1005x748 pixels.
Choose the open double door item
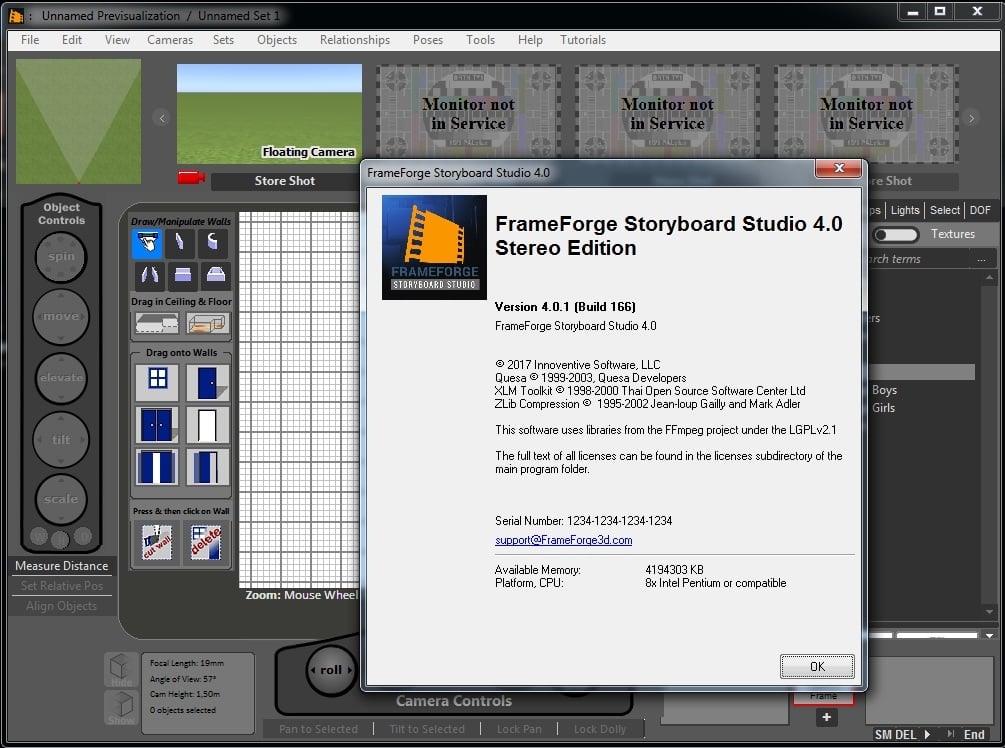pyautogui.click(x=156, y=467)
